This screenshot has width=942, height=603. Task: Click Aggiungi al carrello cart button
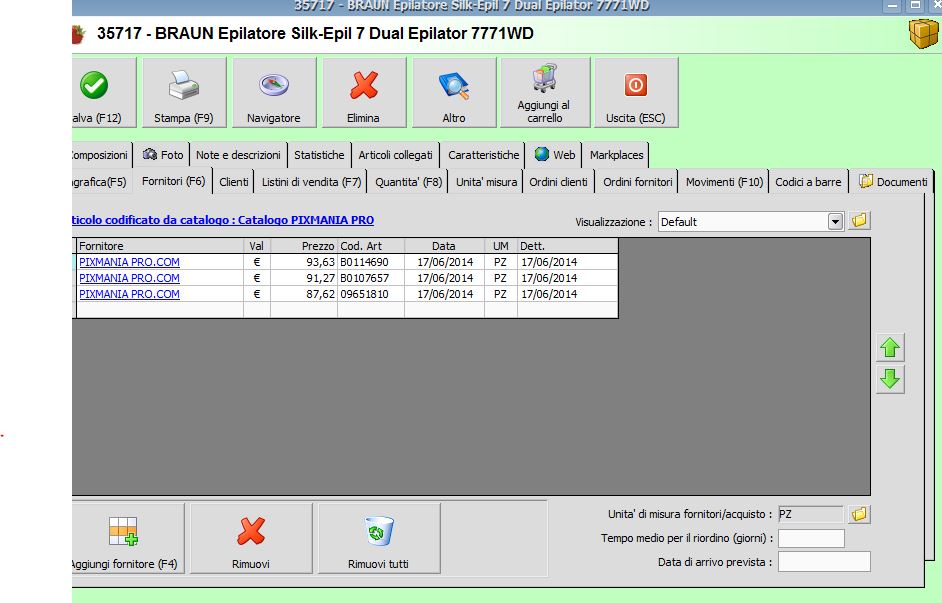[x=545, y=92]
